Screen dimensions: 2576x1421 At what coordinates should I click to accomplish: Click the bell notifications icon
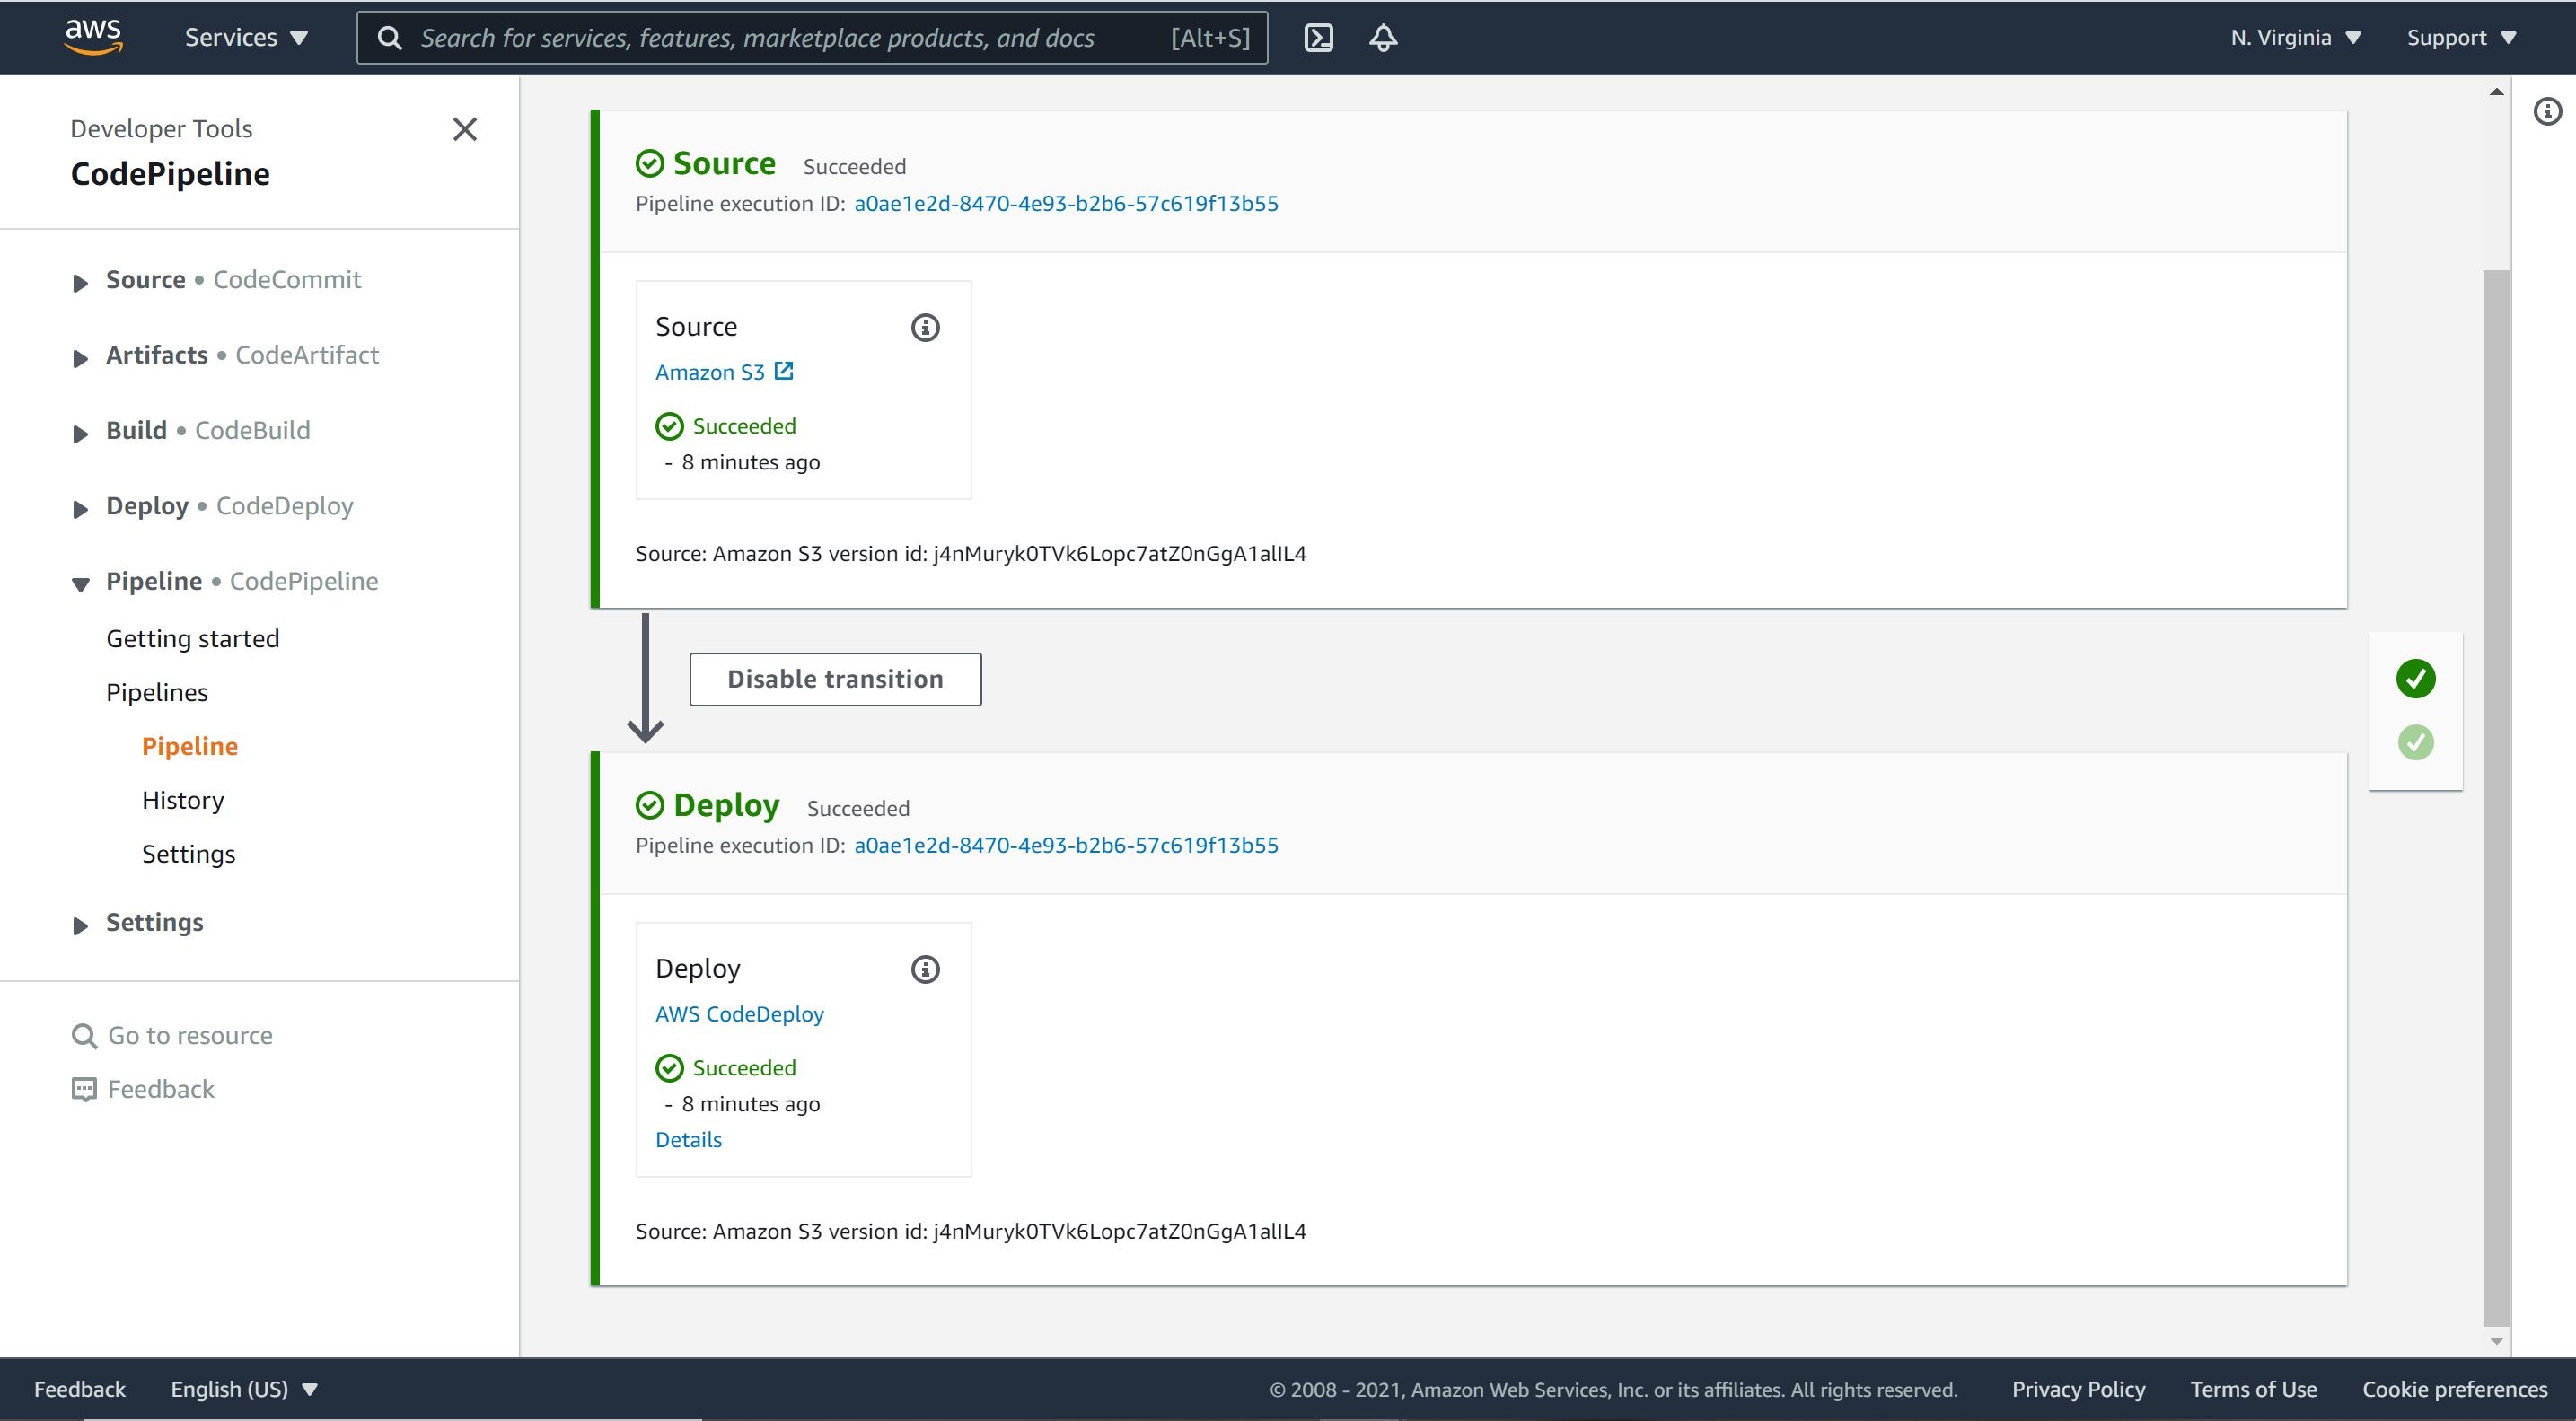(1385, 37)
